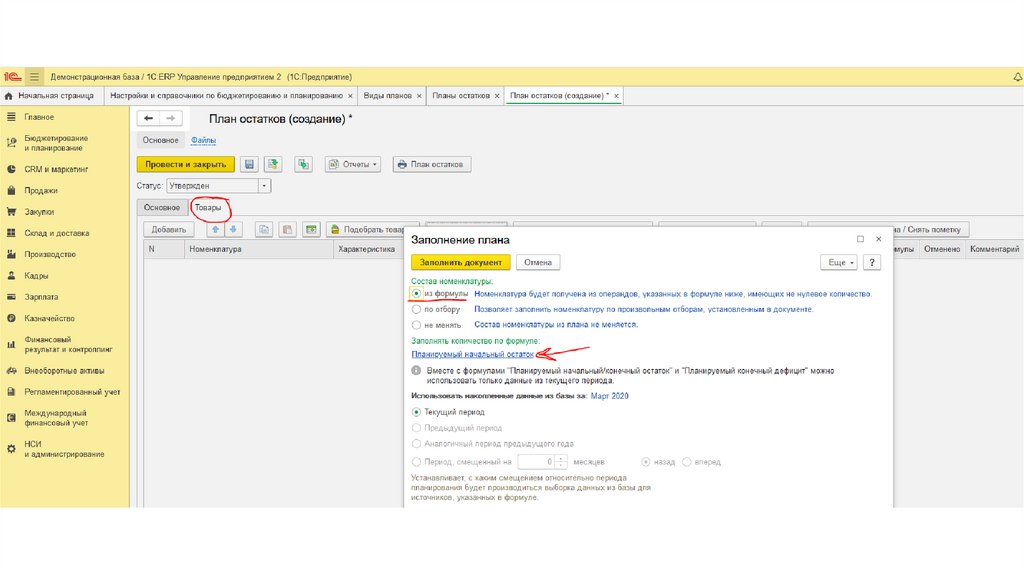
Task: Click the back navigation arrow
Action: click(149, 119)
